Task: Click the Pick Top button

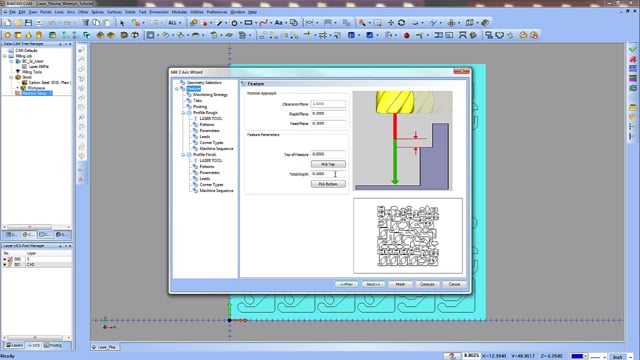Action: [x=328, y=164]
